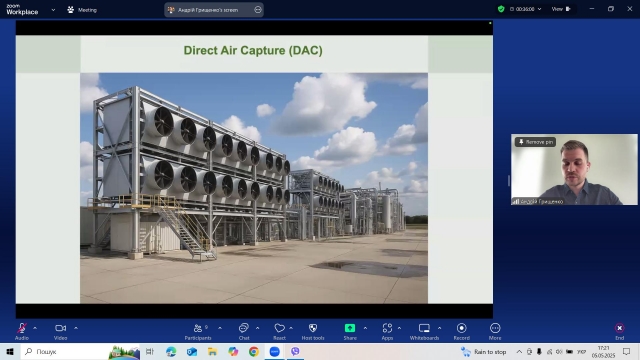Toggle the camera with the Video icon
This screenshot has height=360, width=640.
60,331
